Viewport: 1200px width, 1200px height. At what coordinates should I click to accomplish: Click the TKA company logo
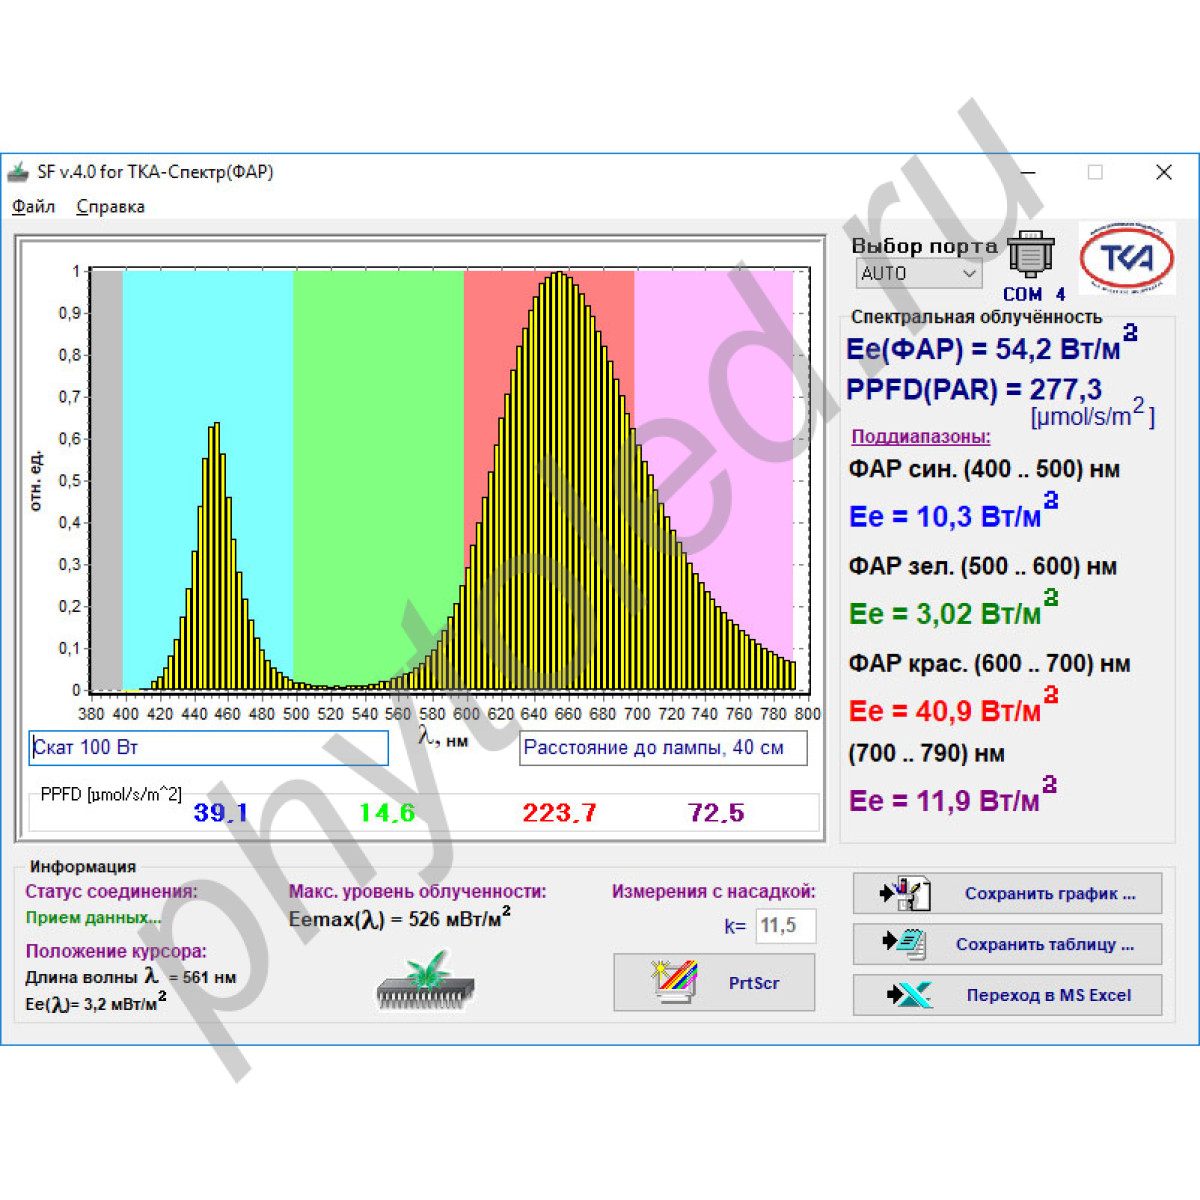click(1127, 258)
